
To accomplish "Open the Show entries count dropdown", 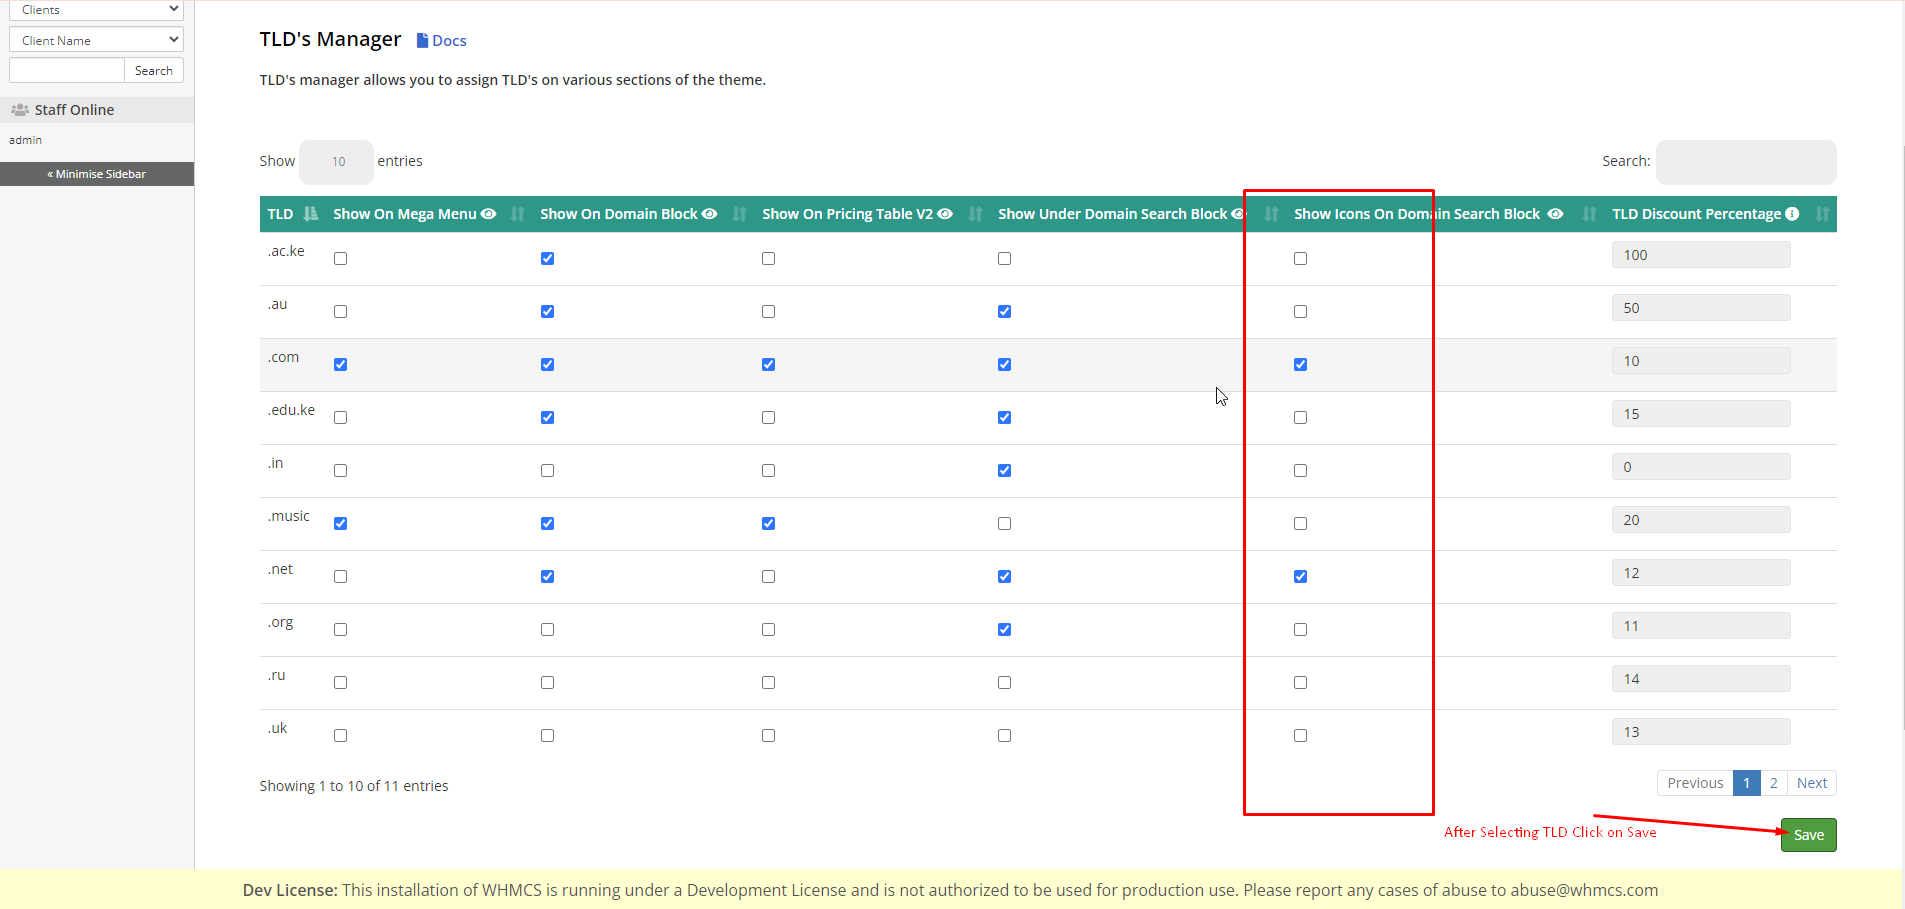I will click(337, 162).
